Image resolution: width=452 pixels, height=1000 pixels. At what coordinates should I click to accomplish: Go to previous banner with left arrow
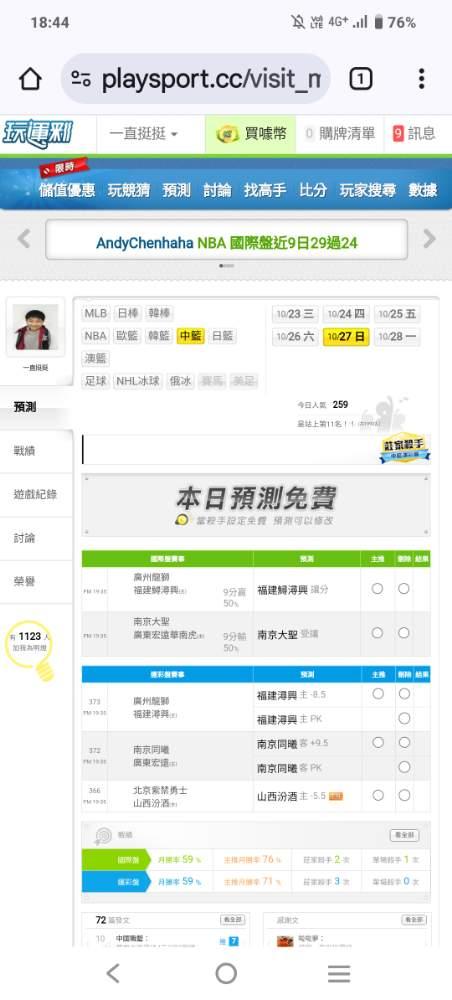tap(24, 239)
